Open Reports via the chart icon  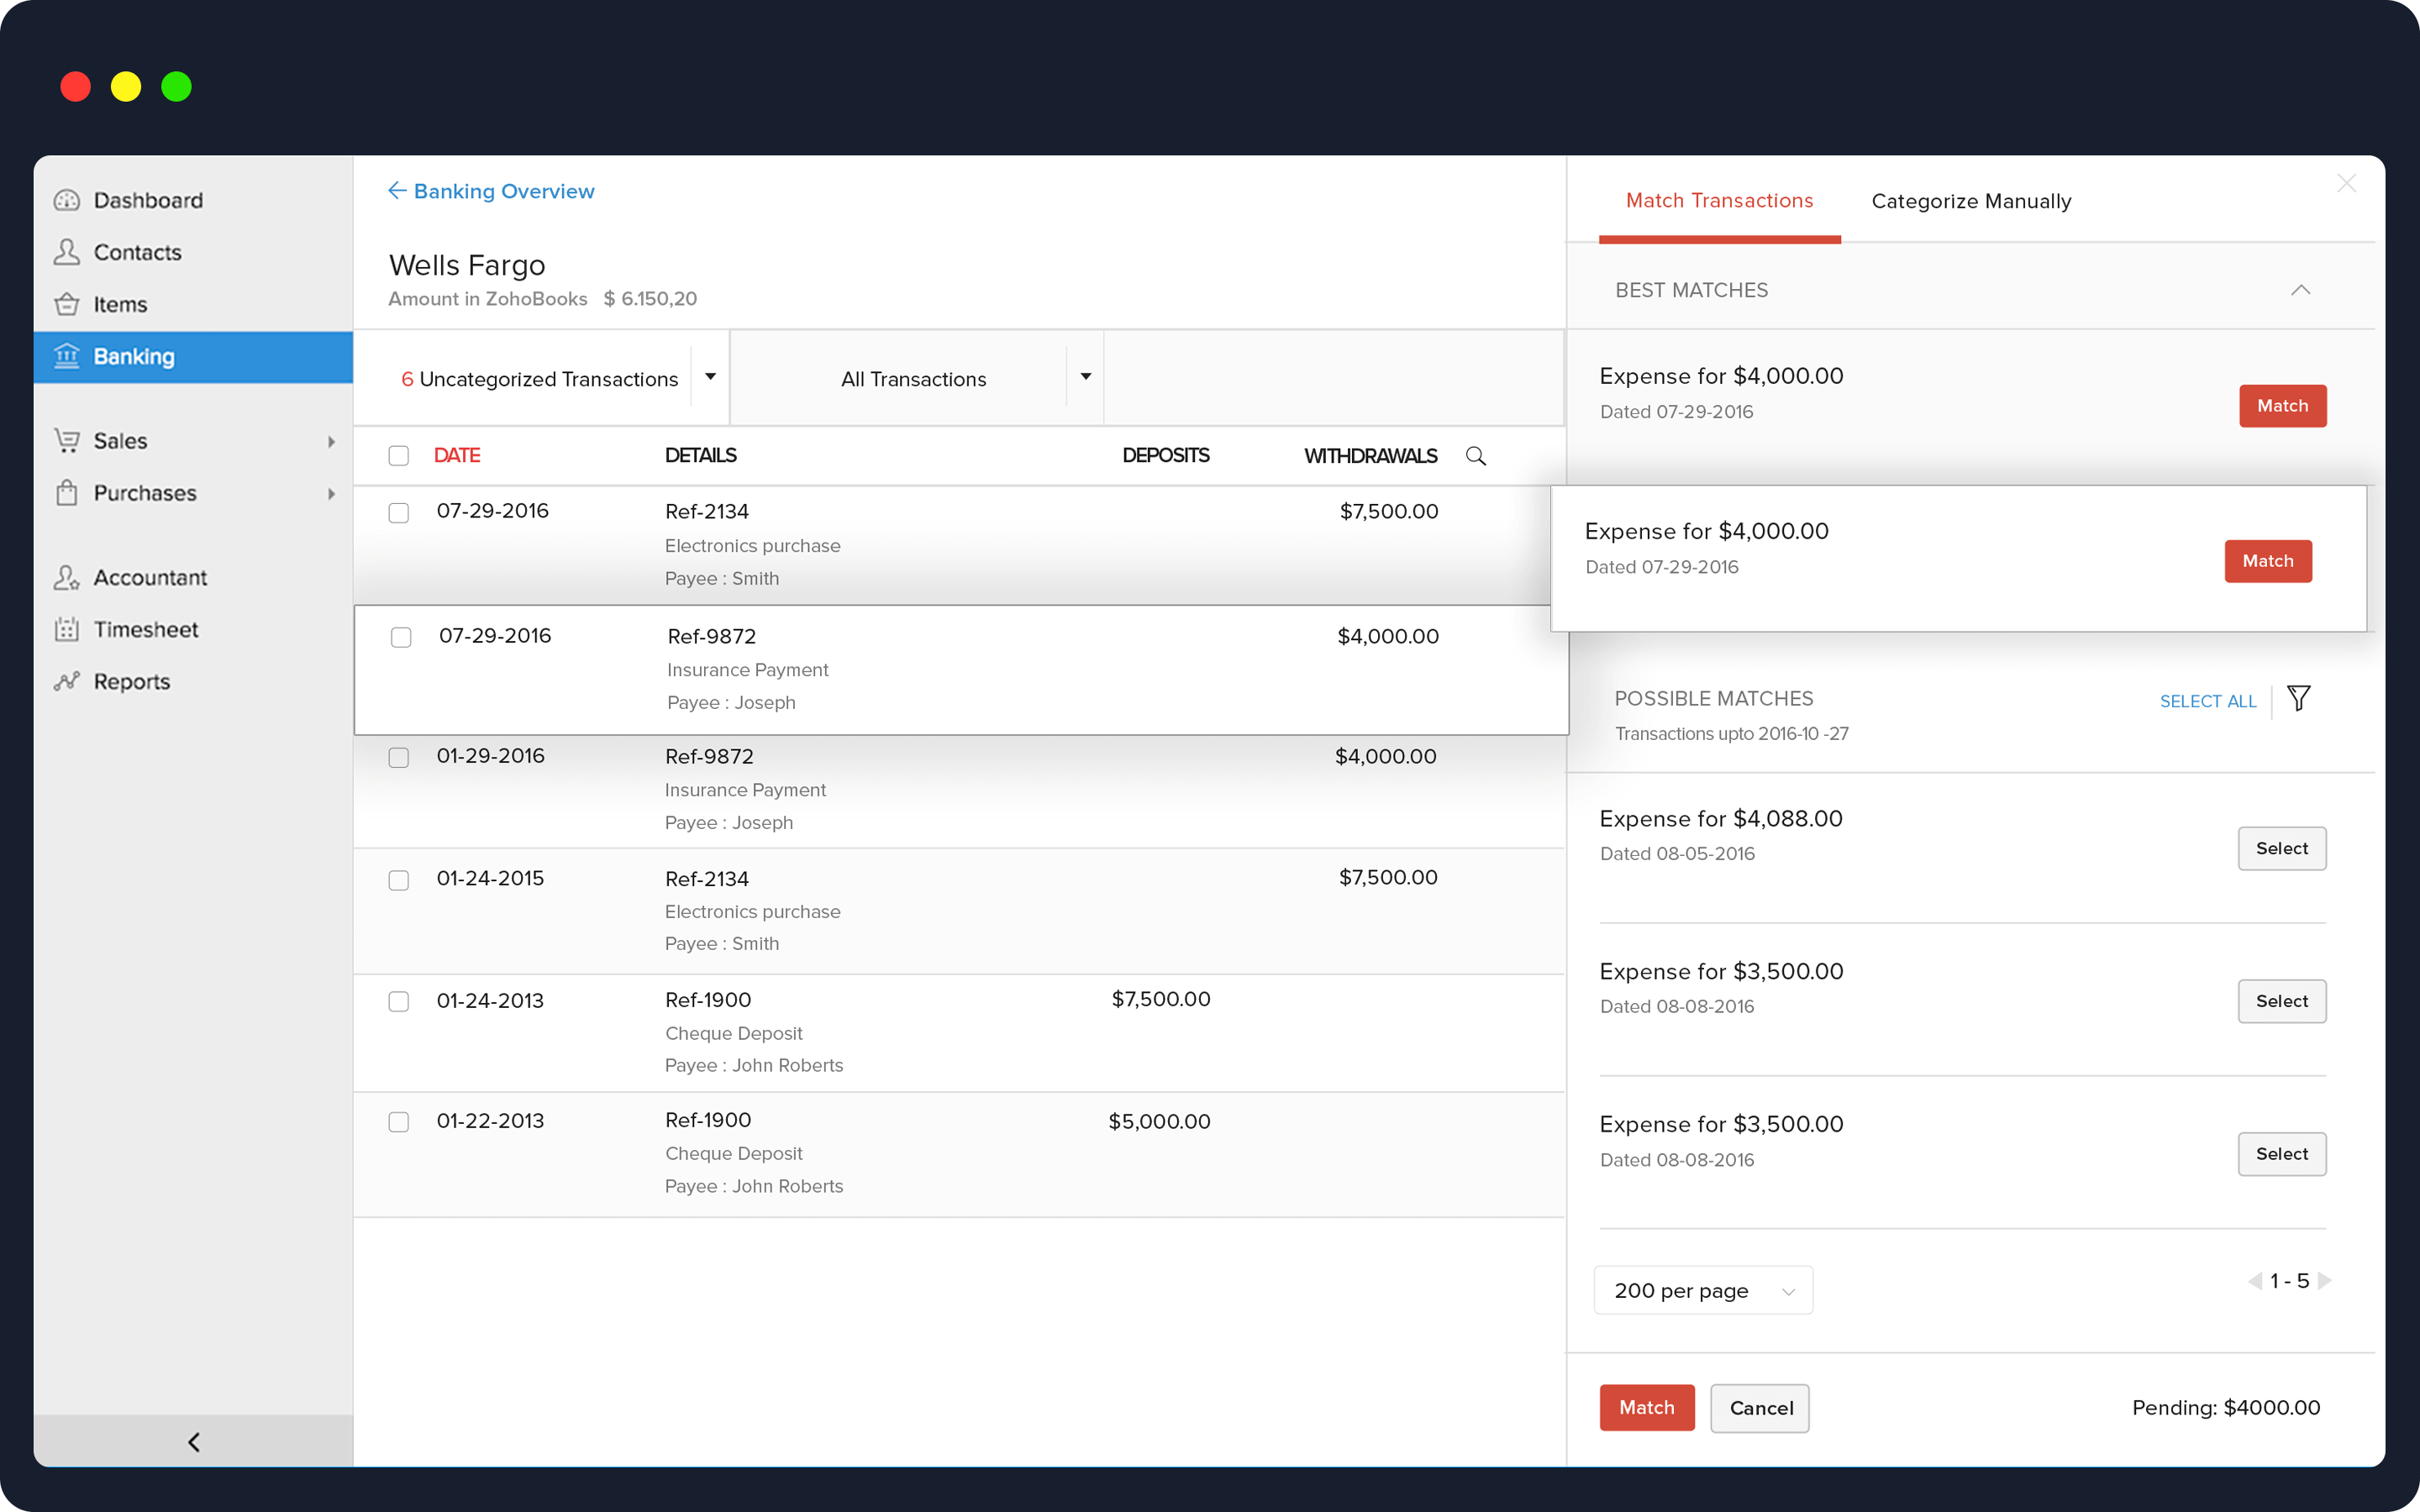[x=67, y=681]
